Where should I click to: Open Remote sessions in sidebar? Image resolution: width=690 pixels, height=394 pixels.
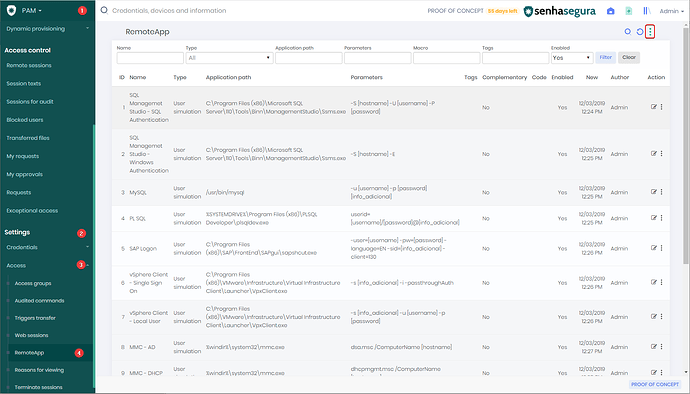pyautogui.click(x=29, y=65)
